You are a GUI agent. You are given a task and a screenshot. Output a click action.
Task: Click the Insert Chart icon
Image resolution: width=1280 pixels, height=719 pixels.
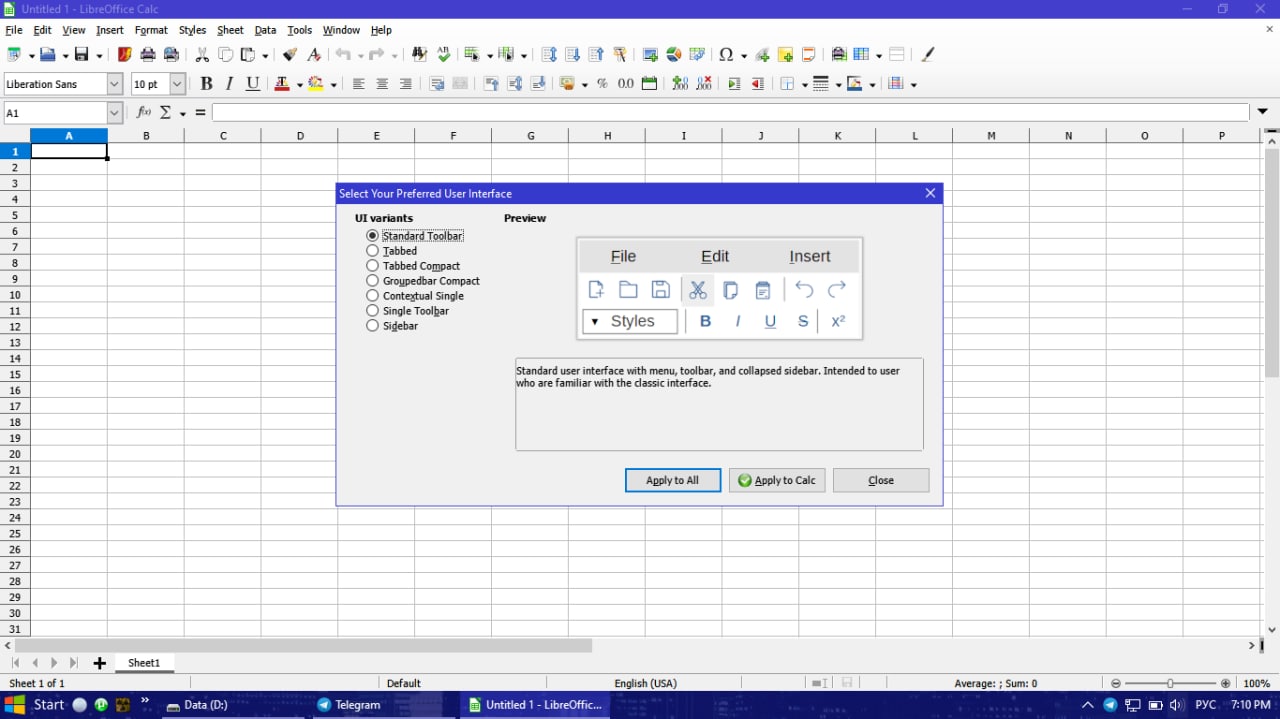pos(673,55)
